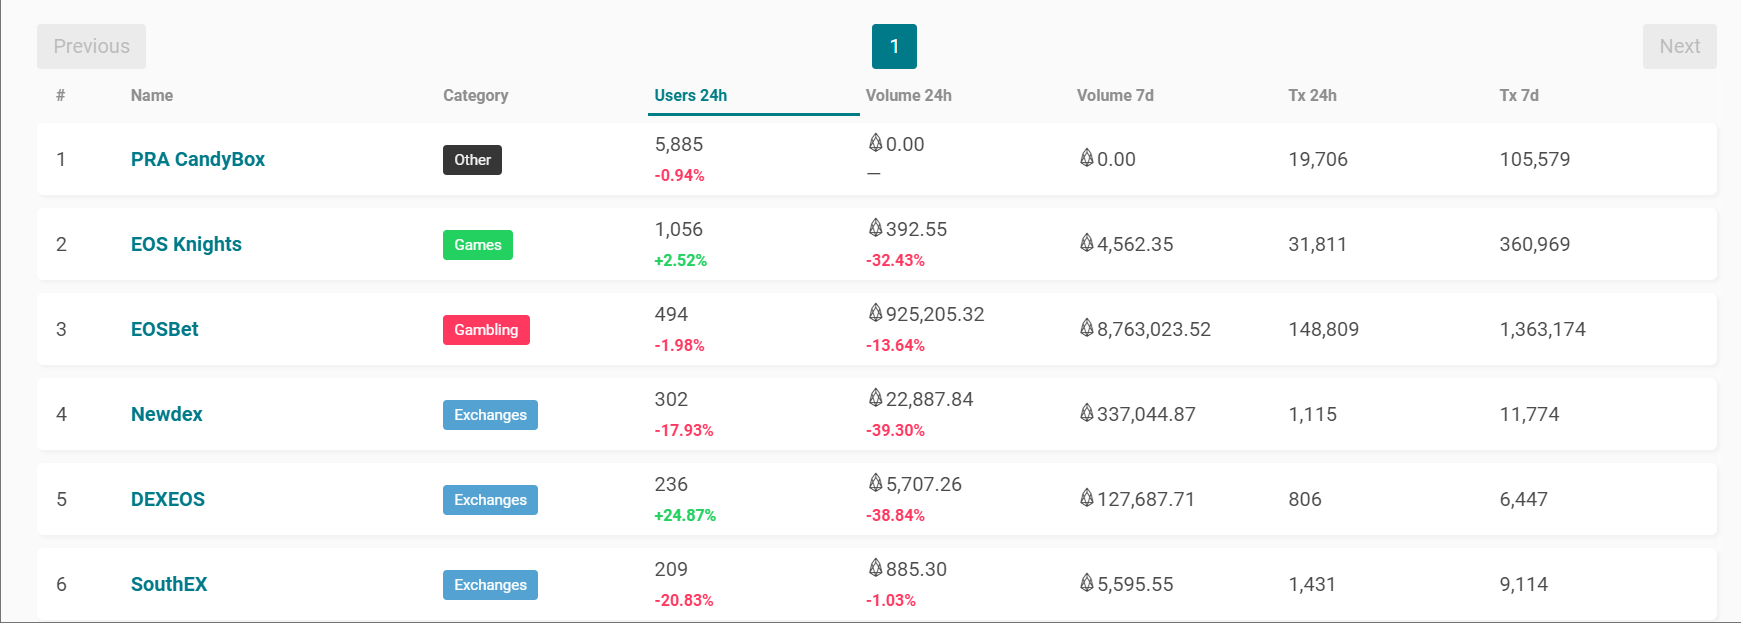The width and height of the screenshot is (1741, 623).
Task: Click DEXEOS's Exchanges category badge
Action: (x=490, y=500)
